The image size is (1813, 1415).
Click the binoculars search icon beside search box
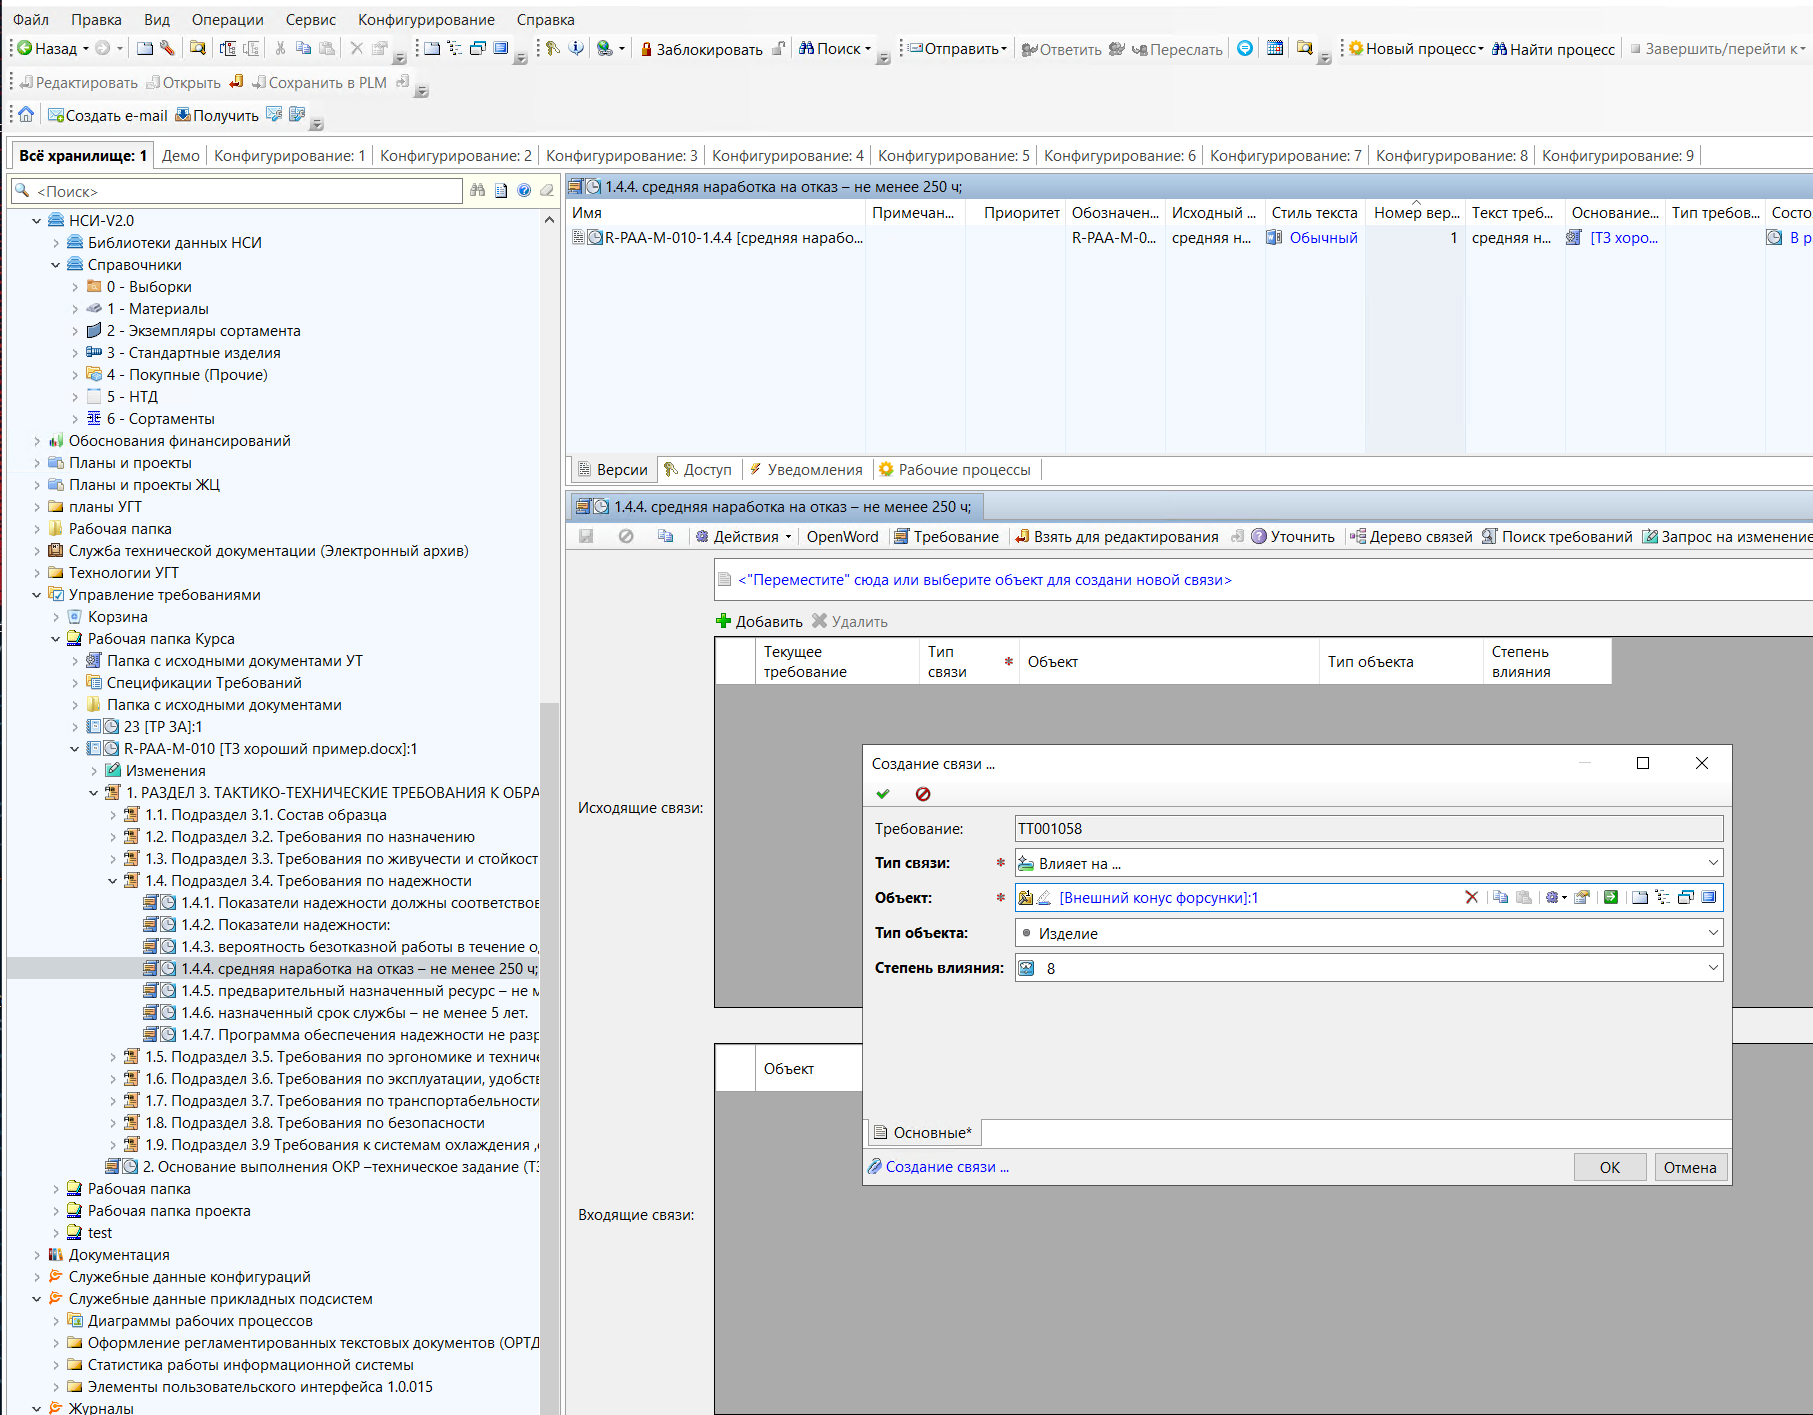coord(478,191)
